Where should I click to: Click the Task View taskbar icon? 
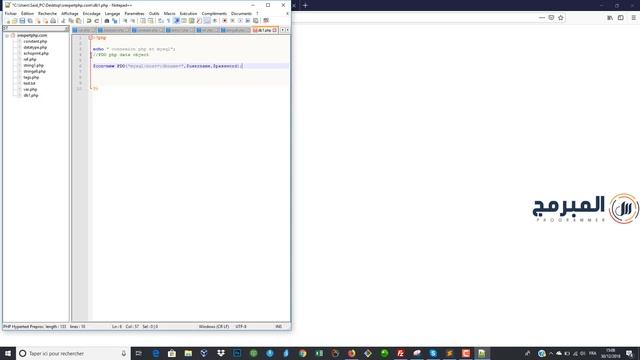point(139,353)
